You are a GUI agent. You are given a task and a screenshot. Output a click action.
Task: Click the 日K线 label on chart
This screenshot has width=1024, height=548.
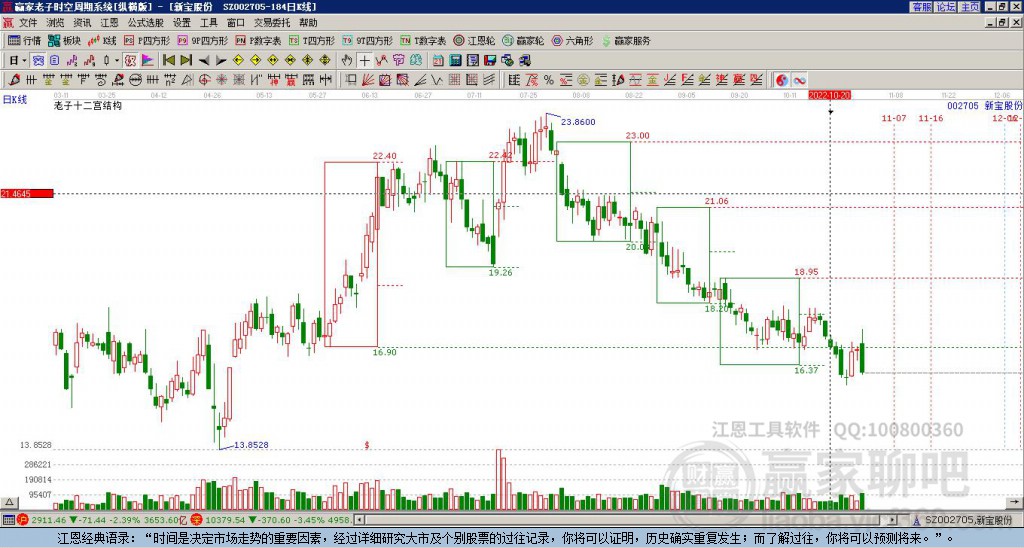(14, 100)
